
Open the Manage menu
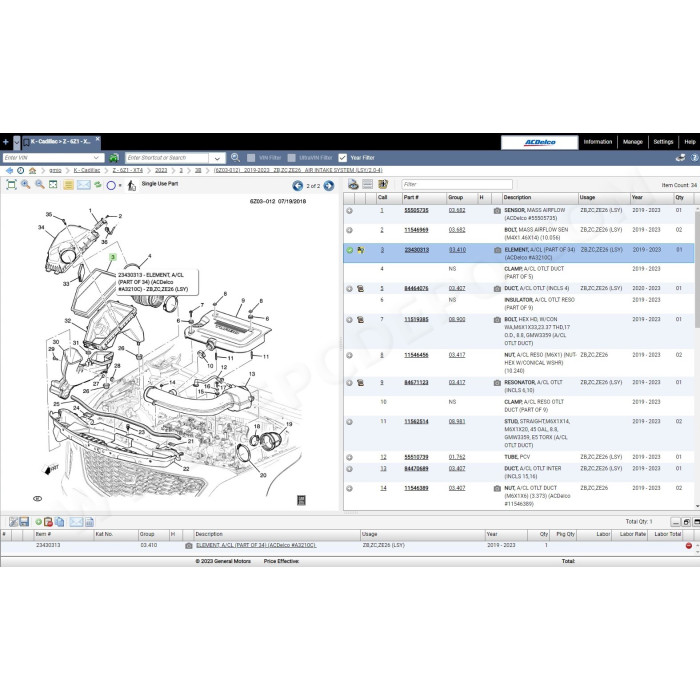pos(633,142)
